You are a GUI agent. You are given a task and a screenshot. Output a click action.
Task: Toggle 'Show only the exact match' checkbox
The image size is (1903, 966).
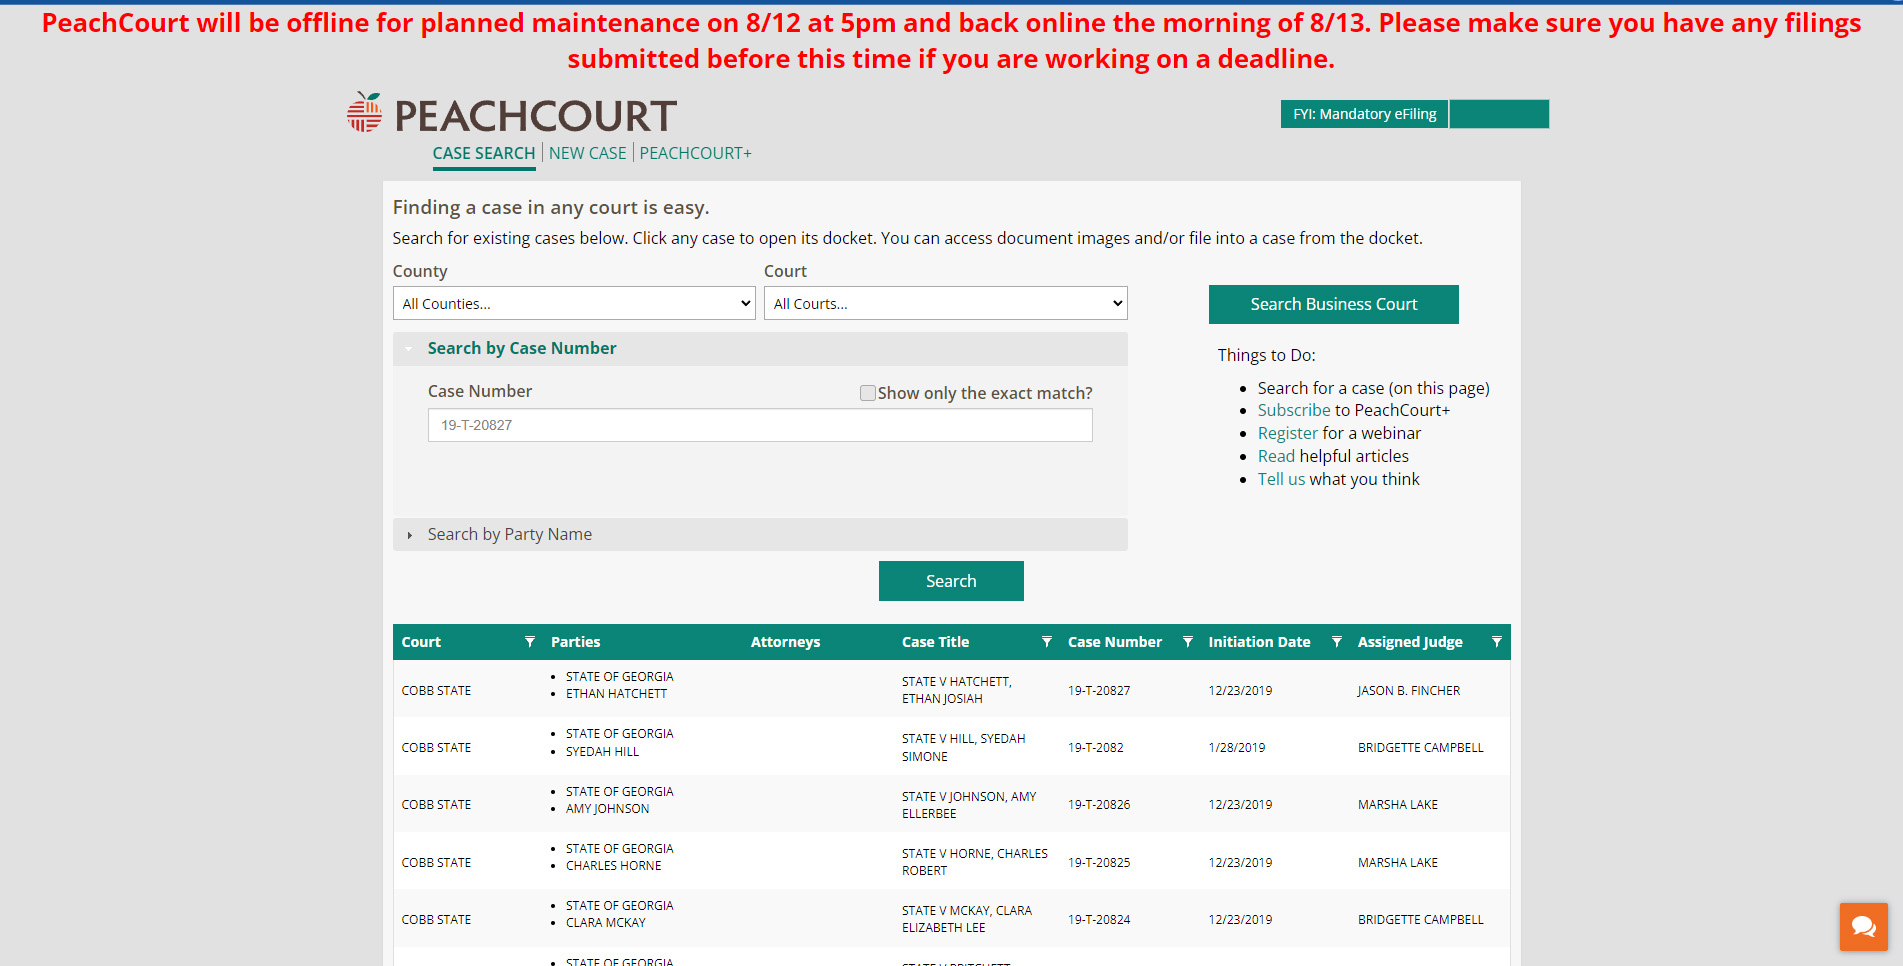[x=868, y=393]
